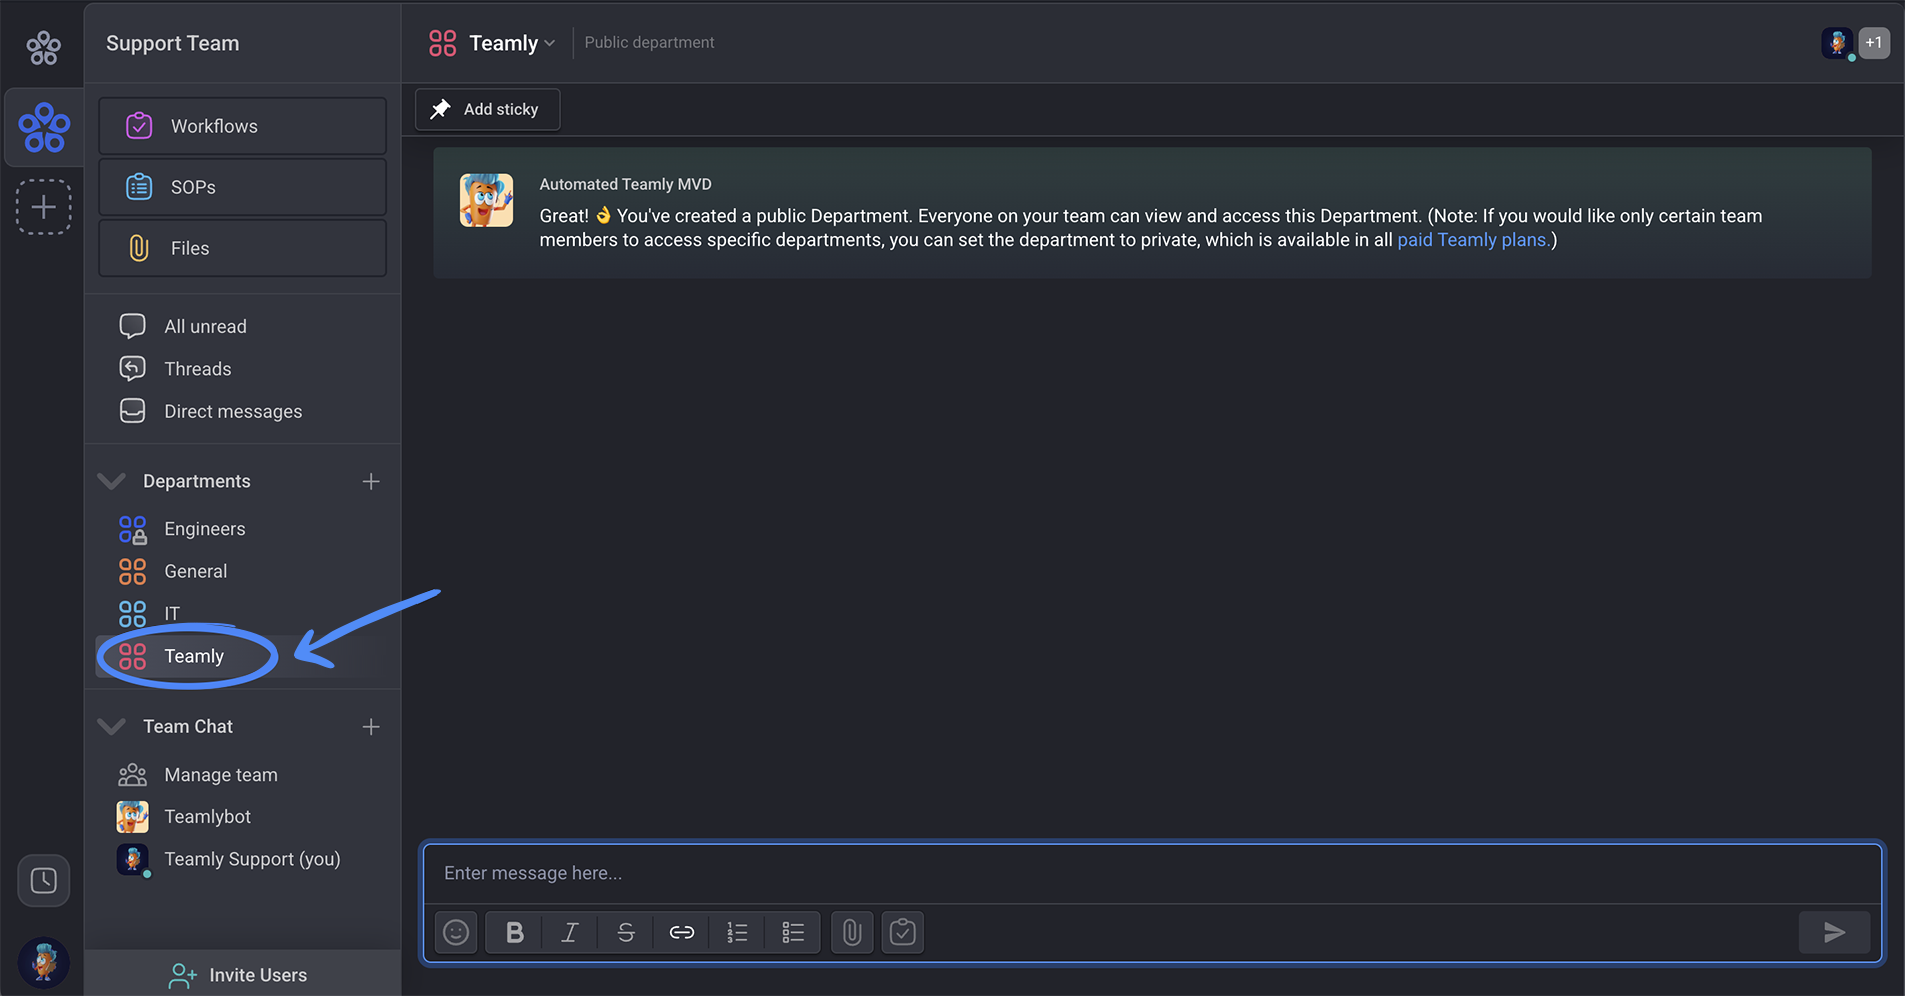
Task: Open the history clock icon in left rail
Action: point(44,880)
